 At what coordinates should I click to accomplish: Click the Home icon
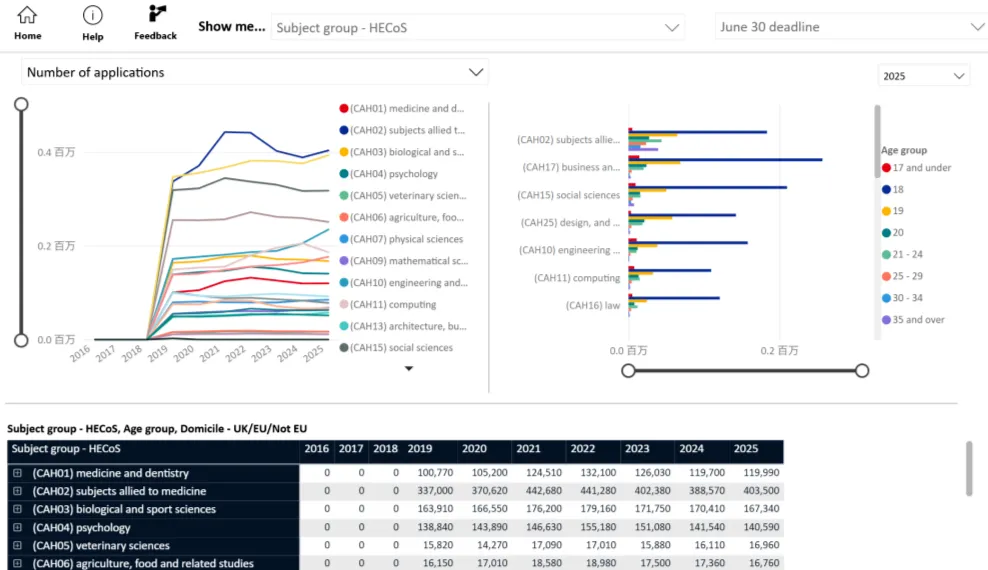[27, 15]
